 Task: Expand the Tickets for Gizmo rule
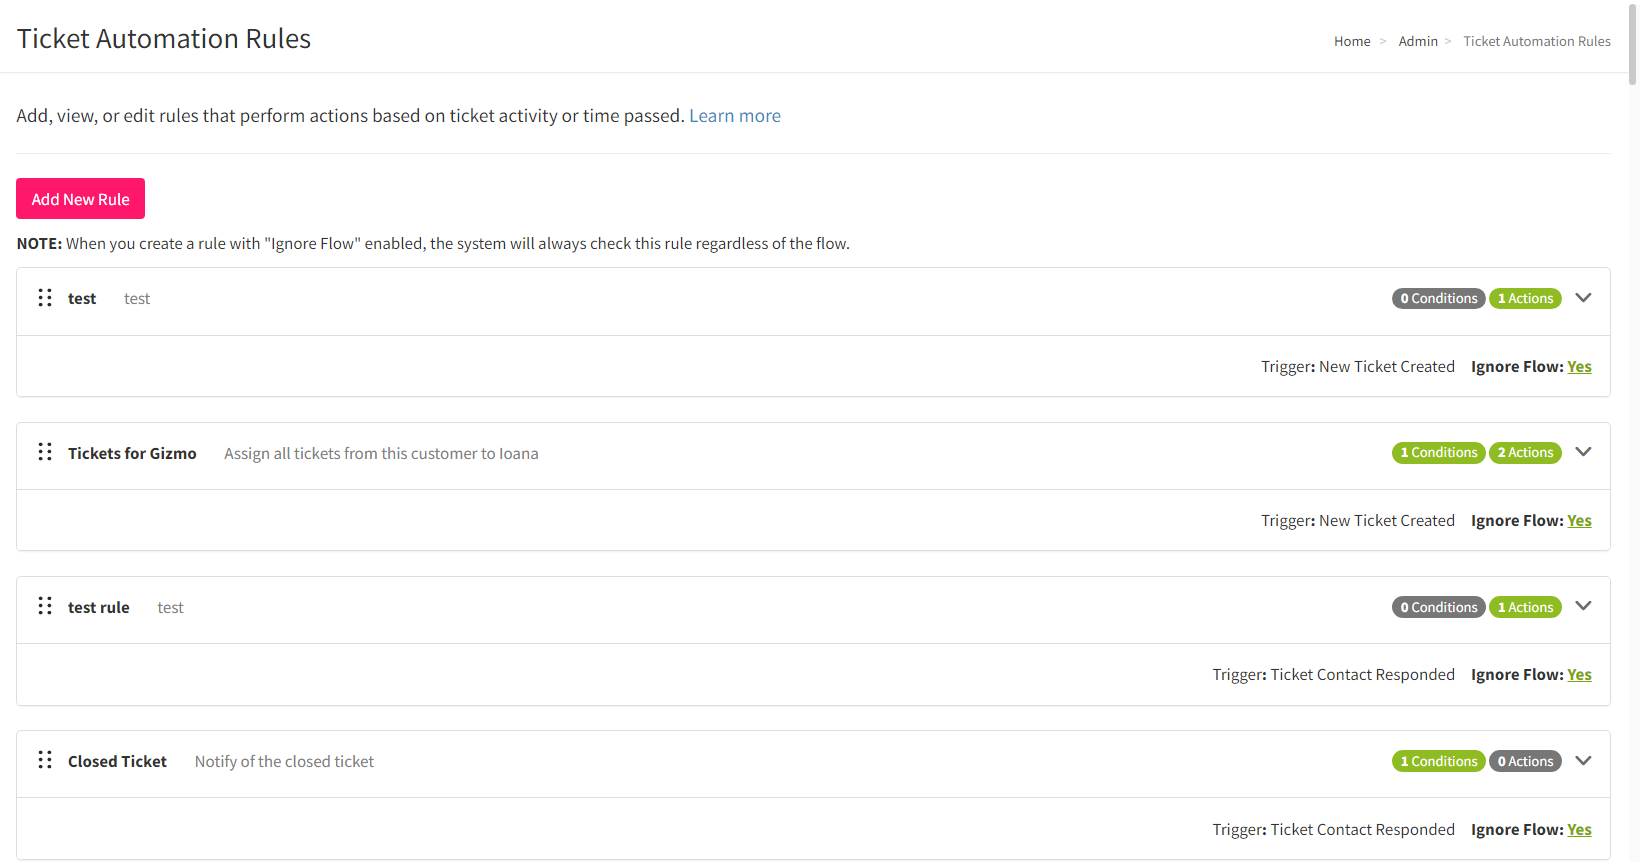point(1583,452)
